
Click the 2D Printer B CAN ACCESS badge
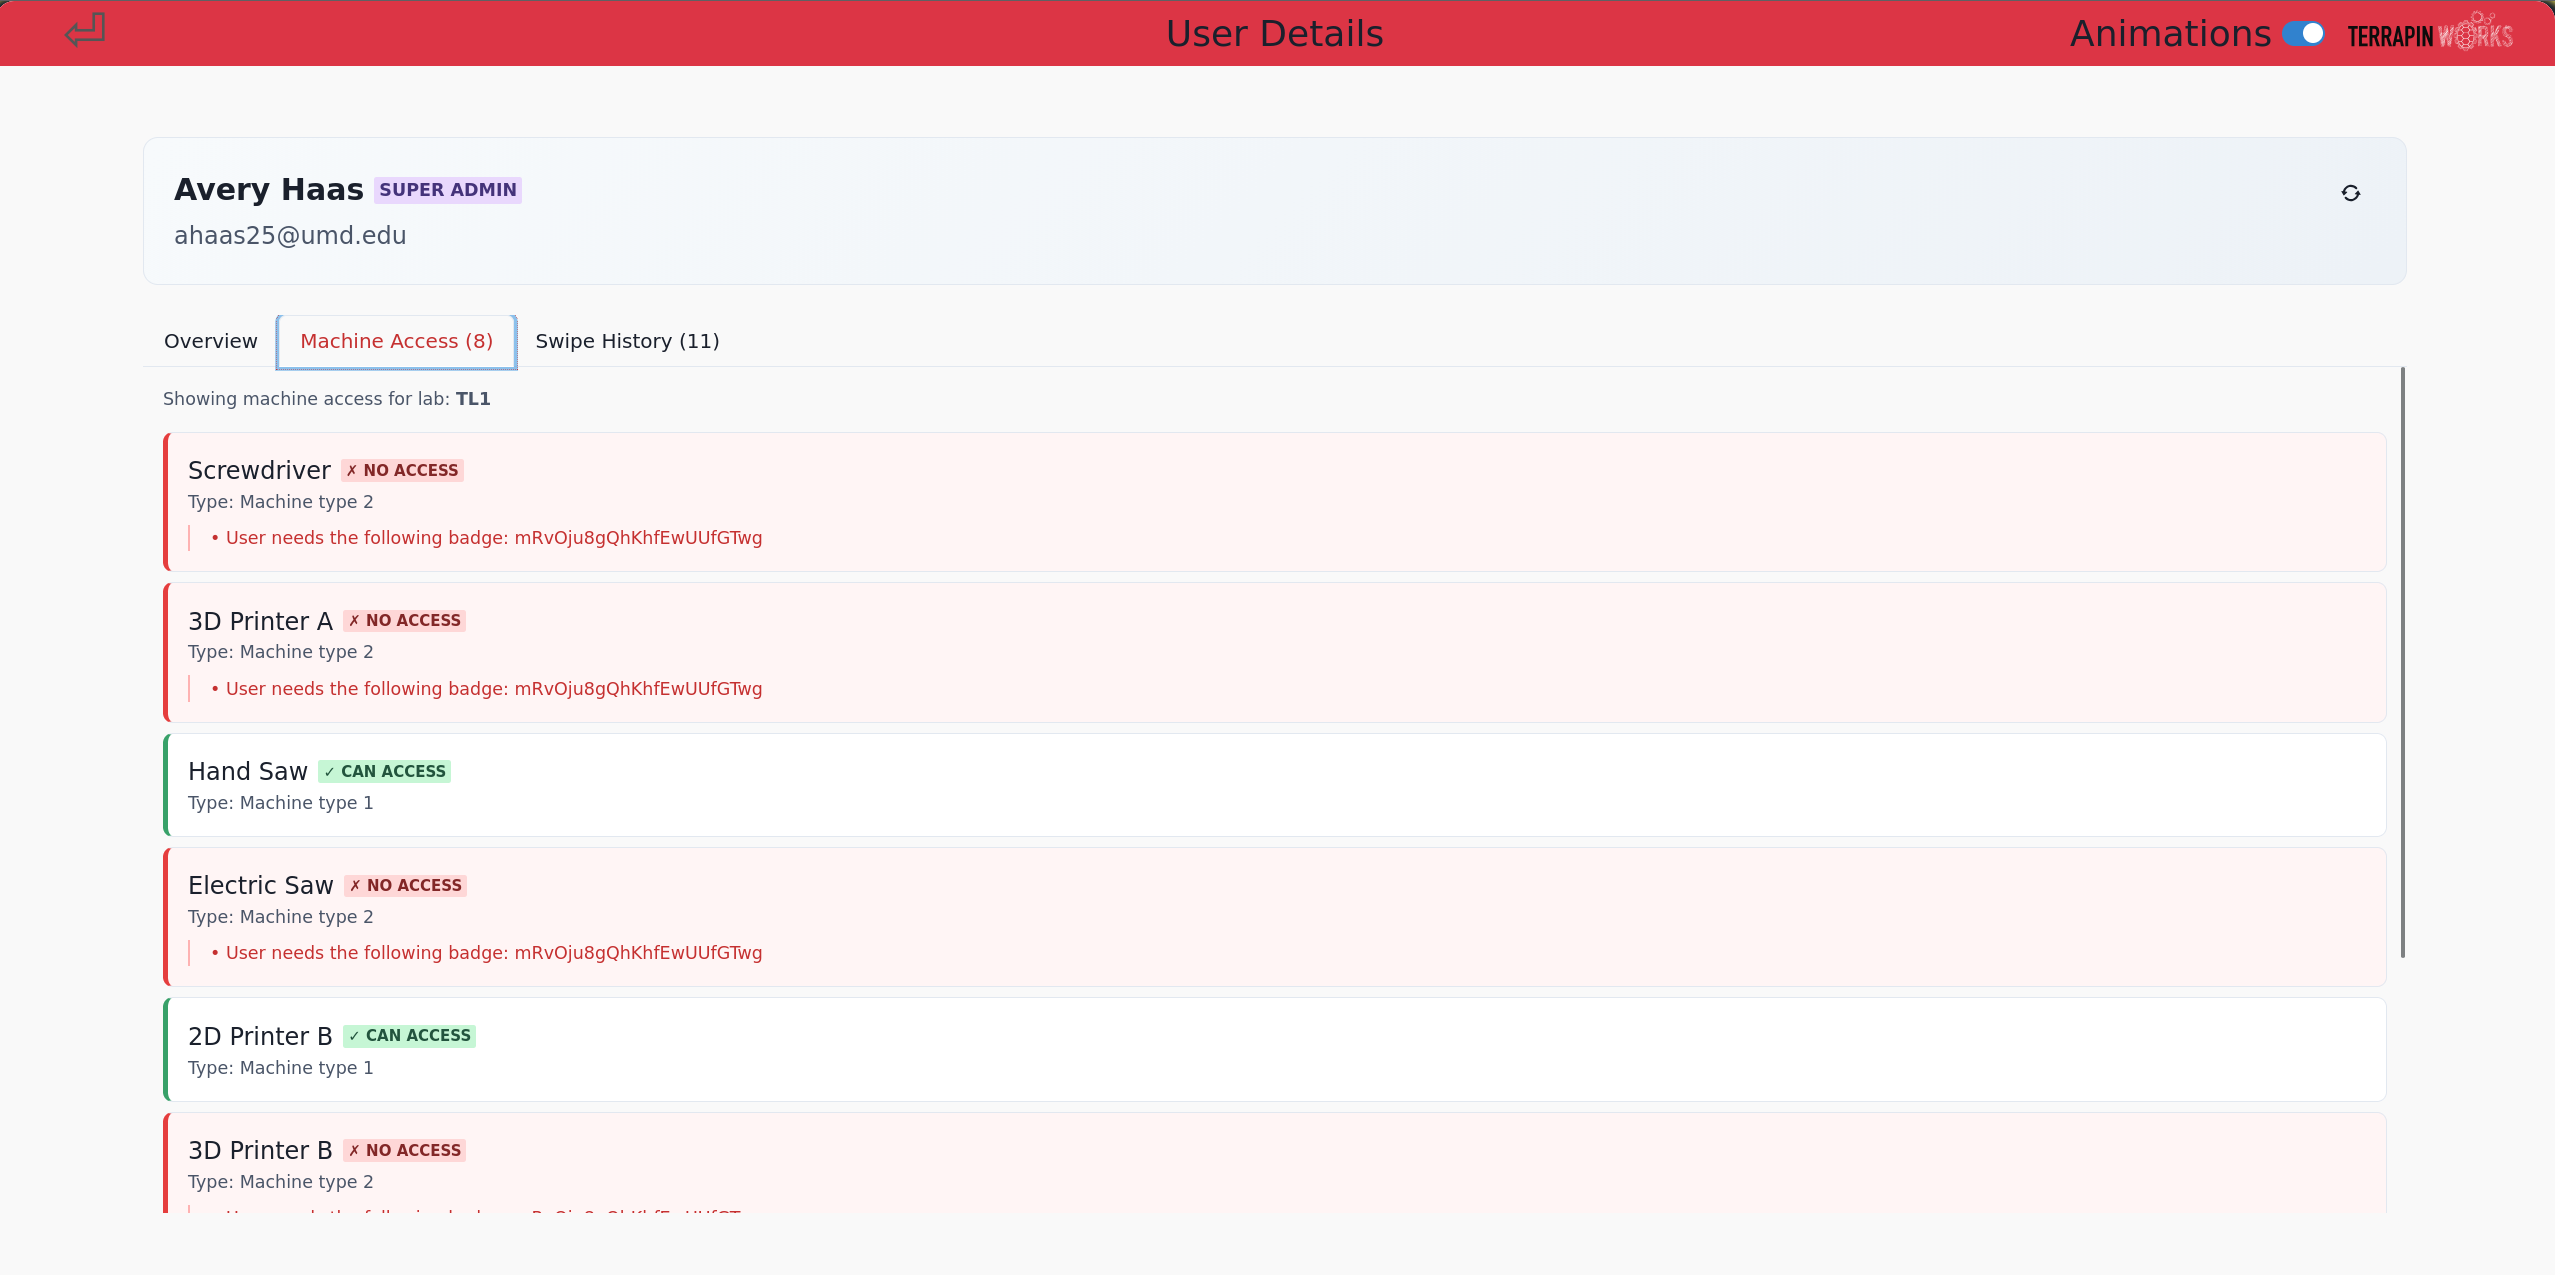(409, 1035)
